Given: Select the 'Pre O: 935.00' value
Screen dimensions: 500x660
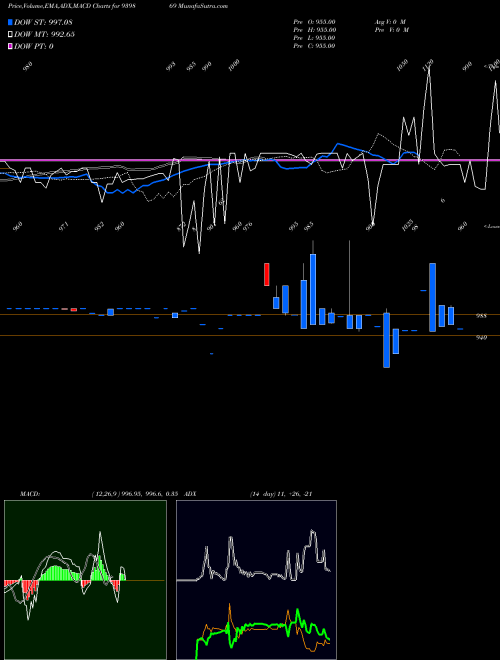Looking at the screenshot, I should click(x=314, y=22).
